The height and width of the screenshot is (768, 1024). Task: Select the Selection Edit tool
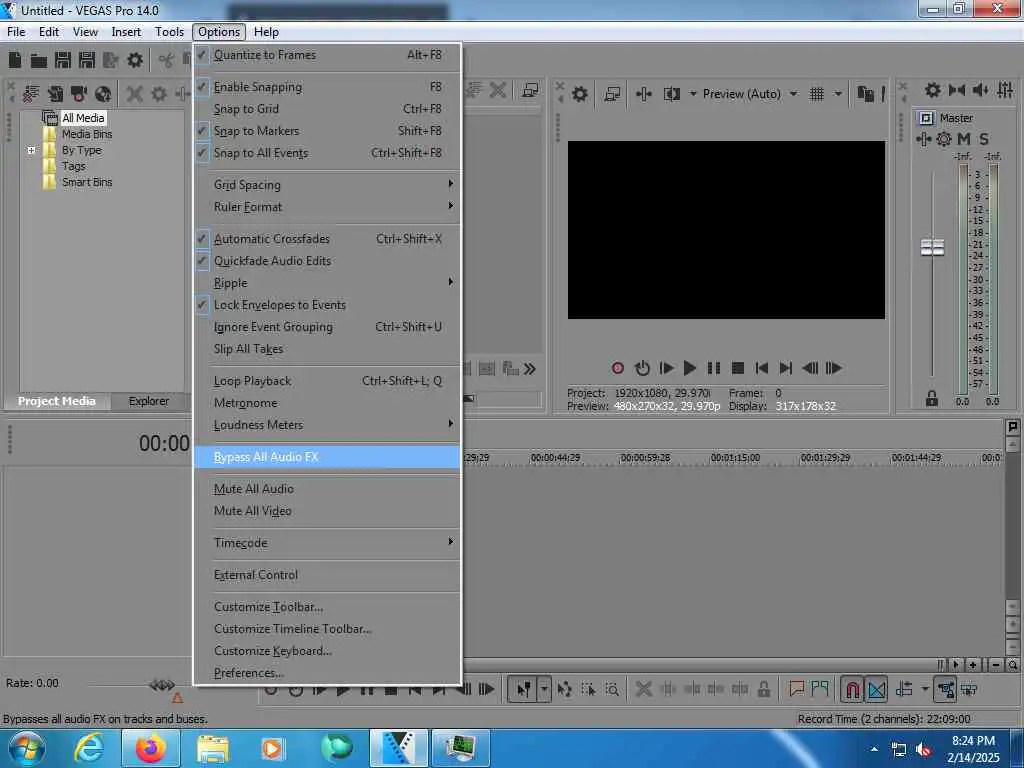click(x=588, y=689)
